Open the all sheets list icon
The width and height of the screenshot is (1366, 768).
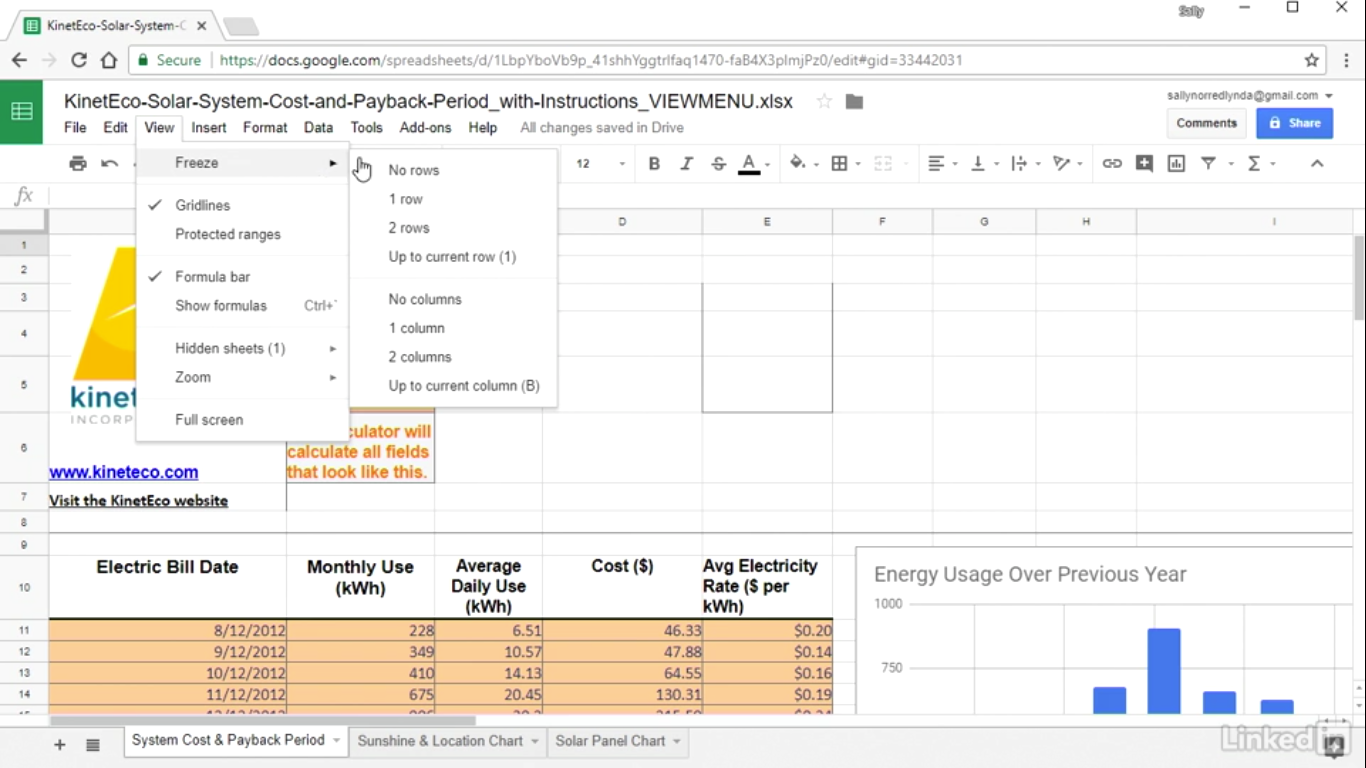pos(93,744)
